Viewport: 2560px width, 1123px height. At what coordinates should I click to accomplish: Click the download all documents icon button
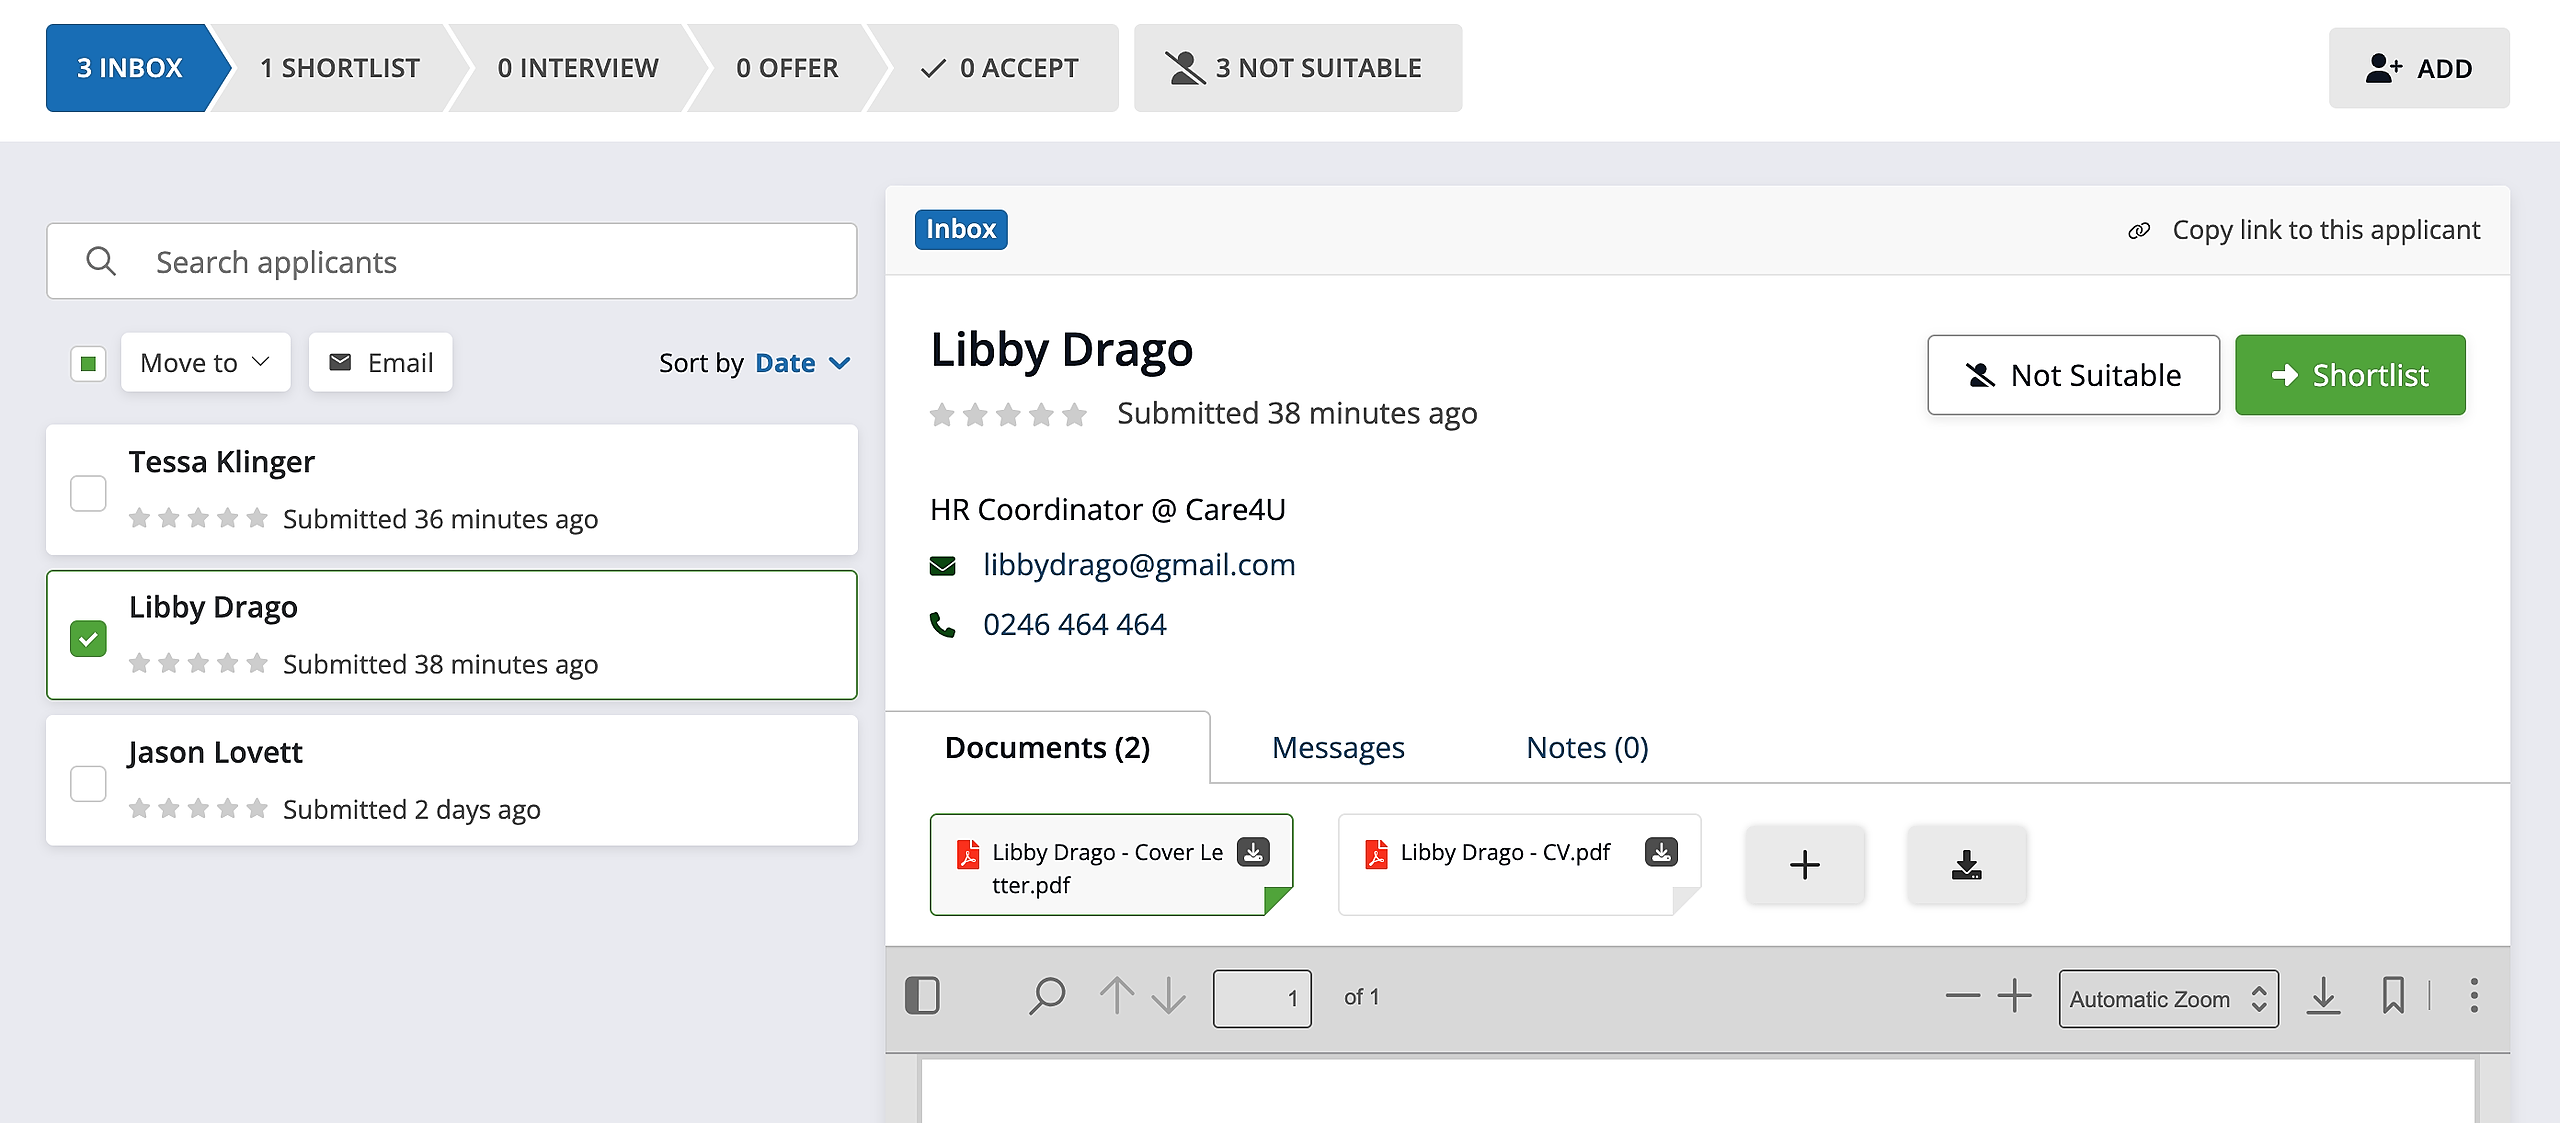pos(1966,865)
